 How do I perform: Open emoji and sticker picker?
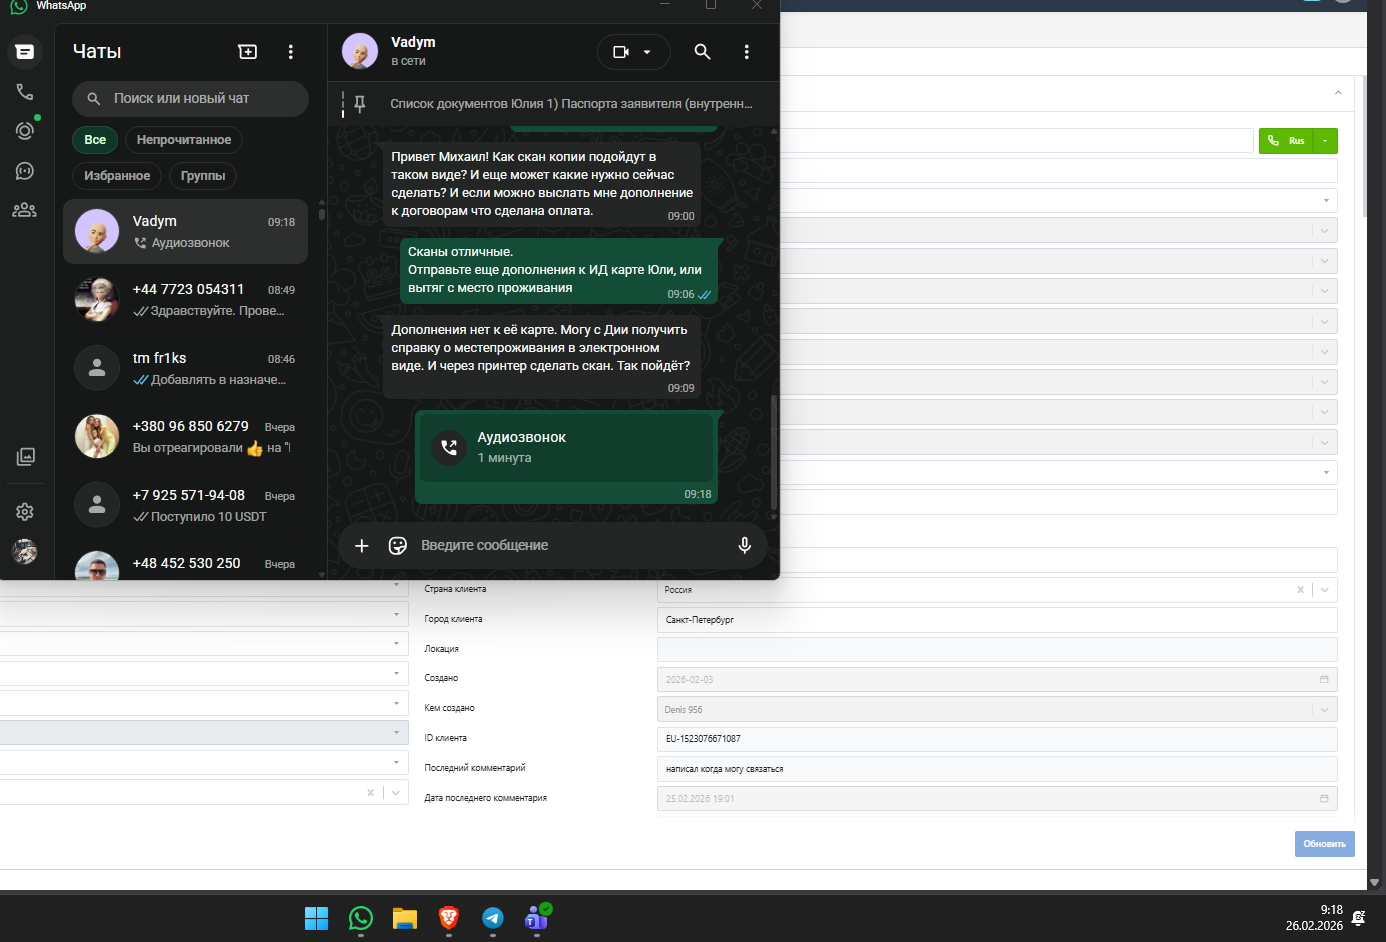point(398,545)
